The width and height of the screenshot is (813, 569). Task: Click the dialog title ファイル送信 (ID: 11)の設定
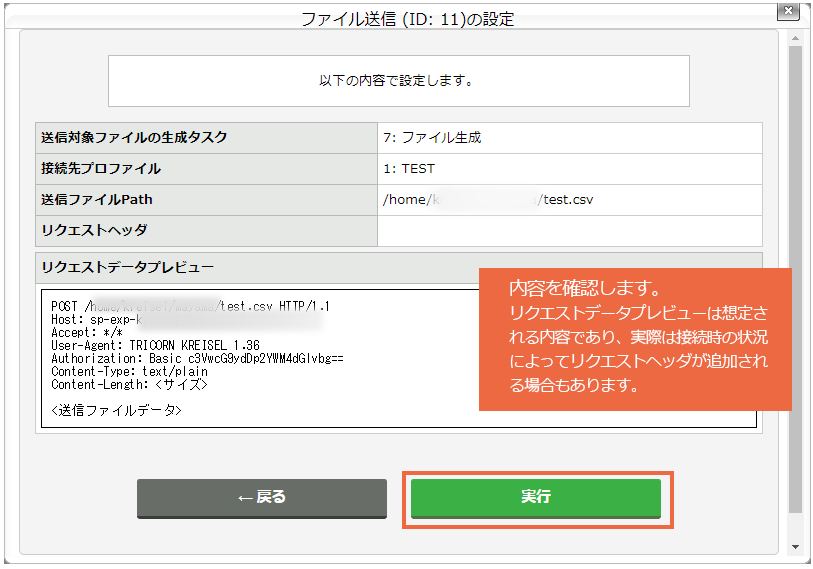tap(408, 19)
